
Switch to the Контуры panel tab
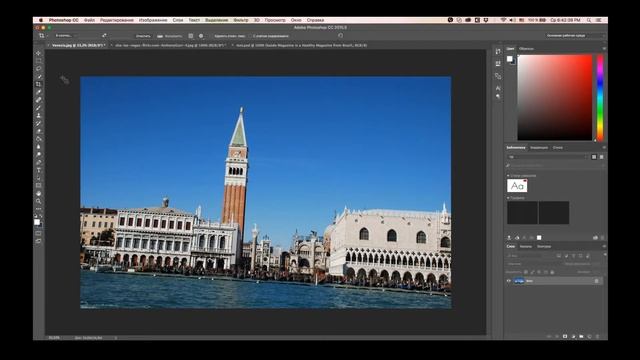(x=544, y=247)
